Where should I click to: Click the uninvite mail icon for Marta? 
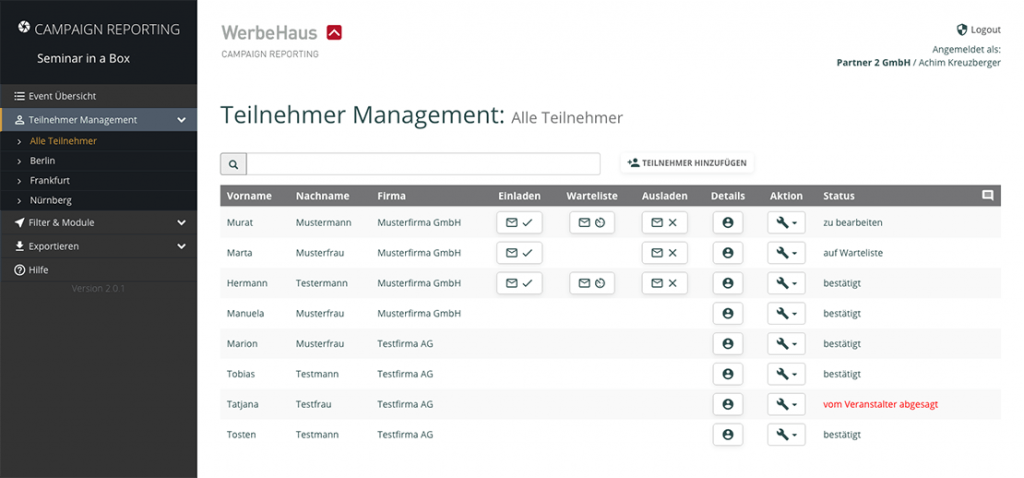(x=664, y=253)
